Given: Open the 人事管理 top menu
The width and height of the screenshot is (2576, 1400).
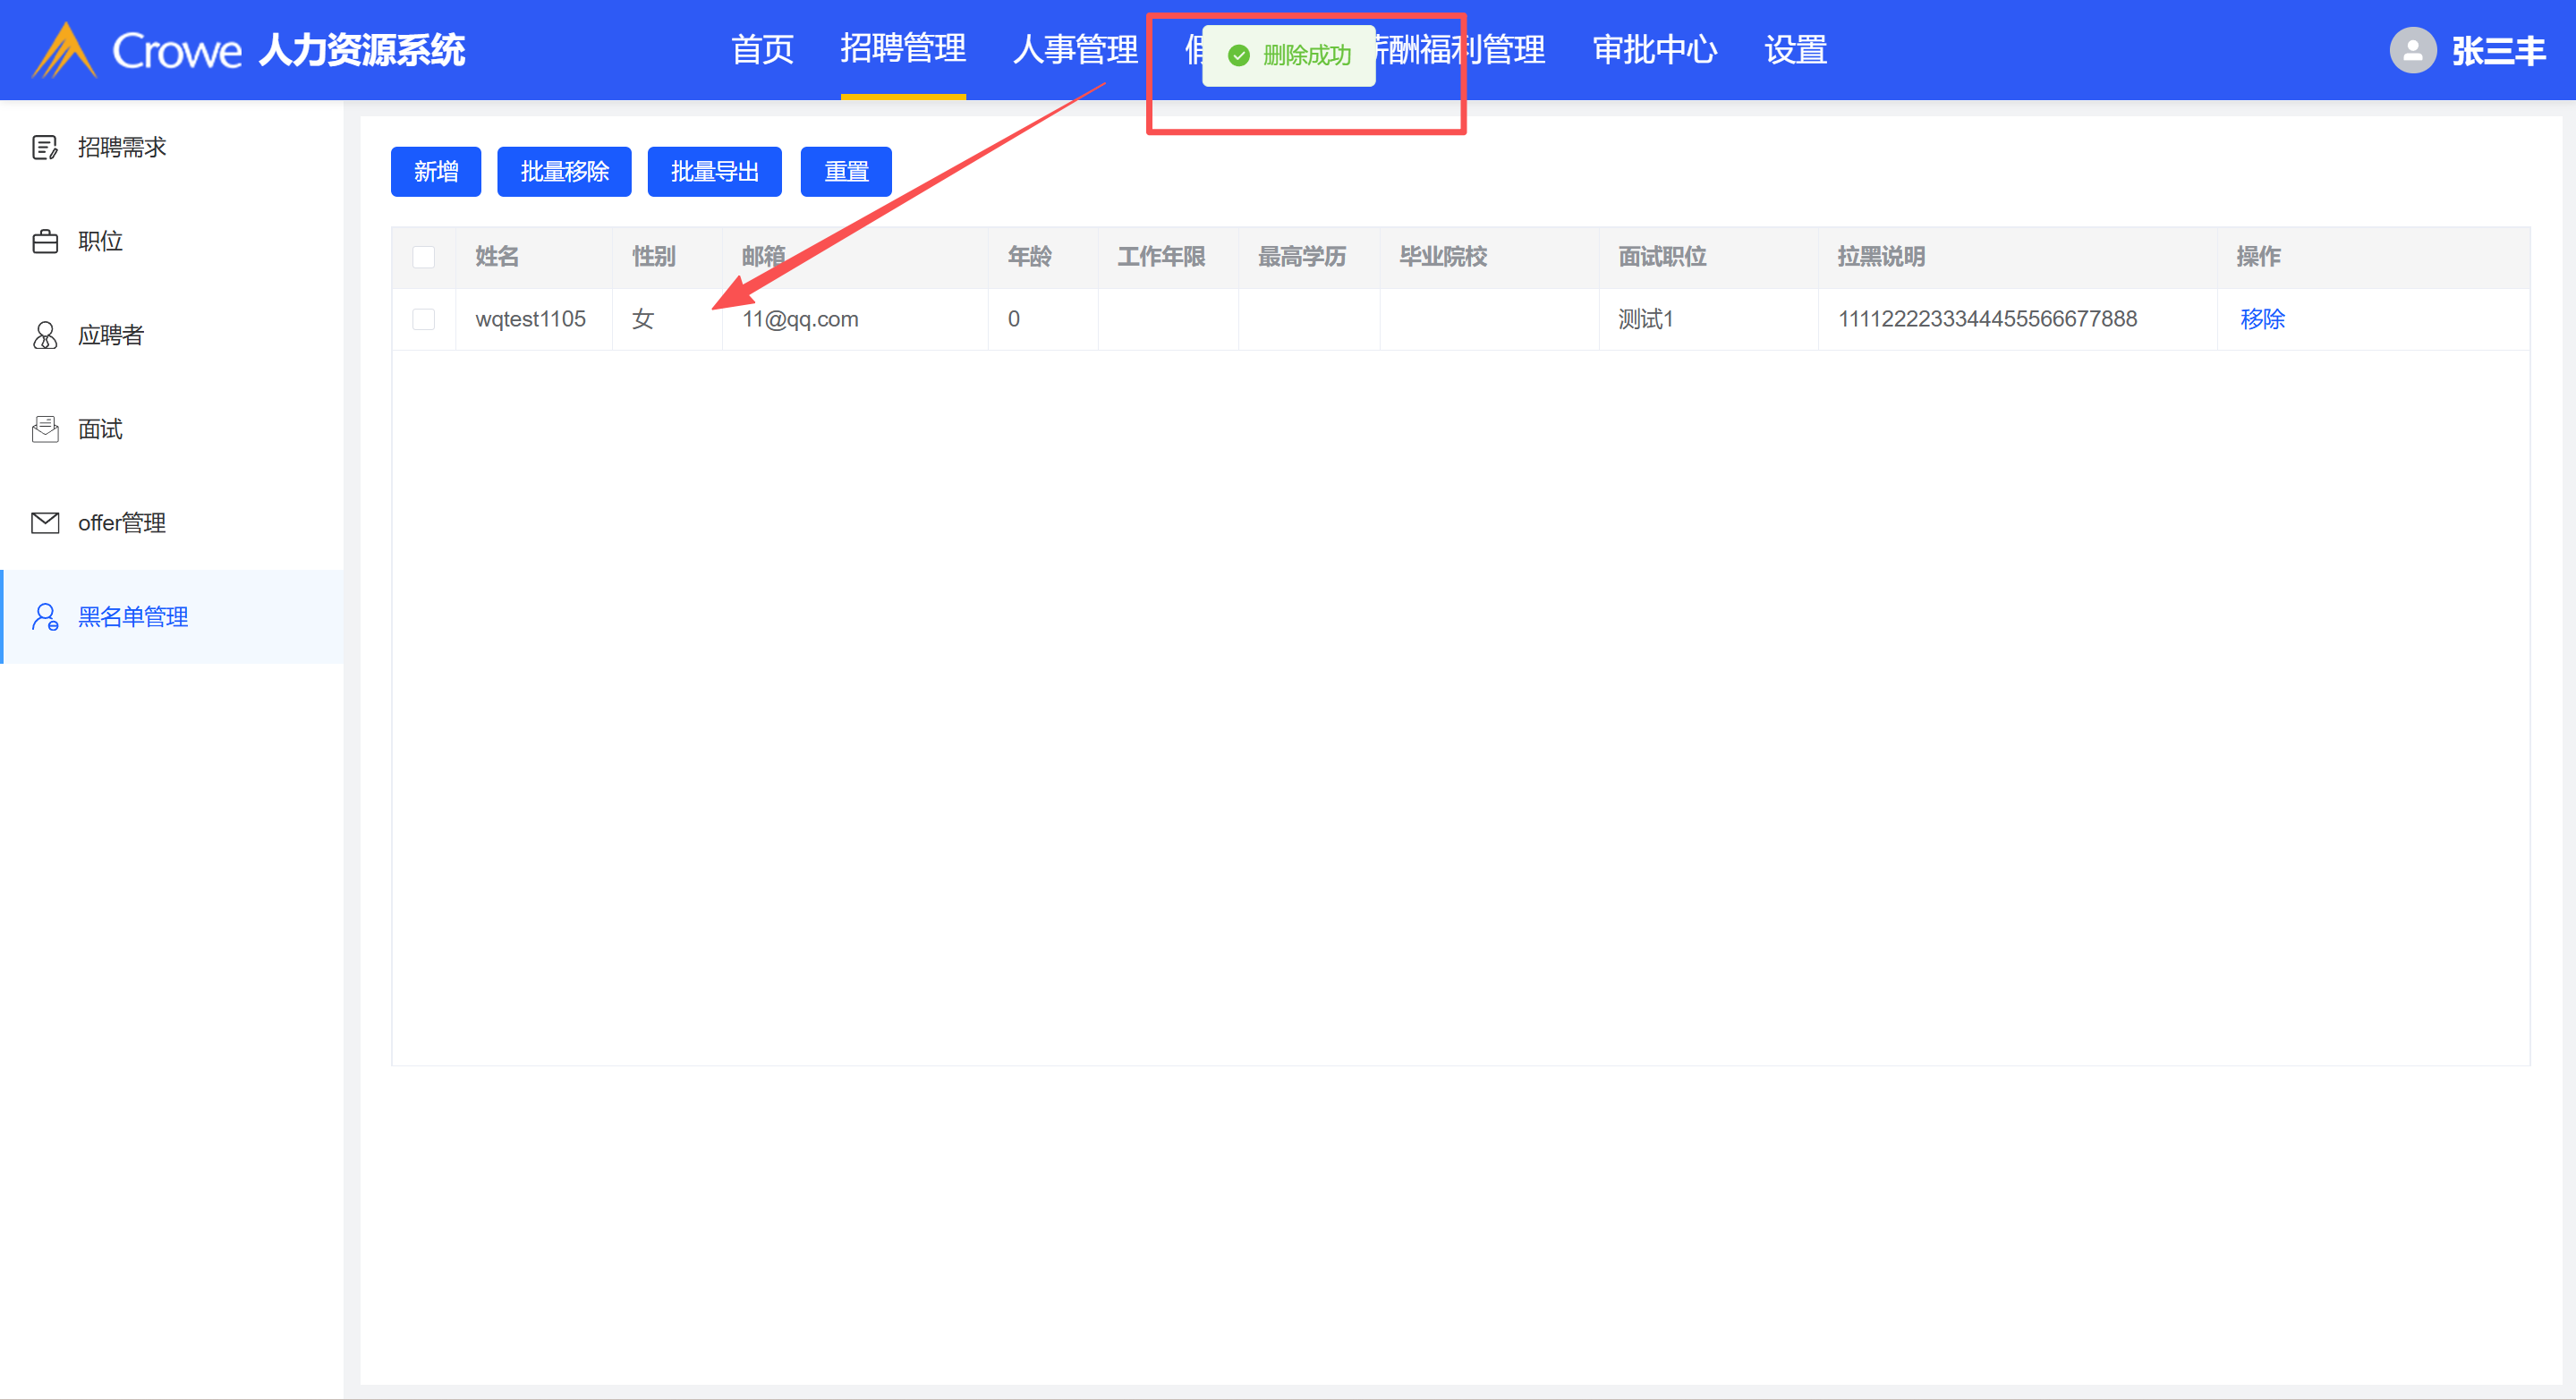Looking at the screenshot, I should pyautogui.click(x=1075, y=50).
